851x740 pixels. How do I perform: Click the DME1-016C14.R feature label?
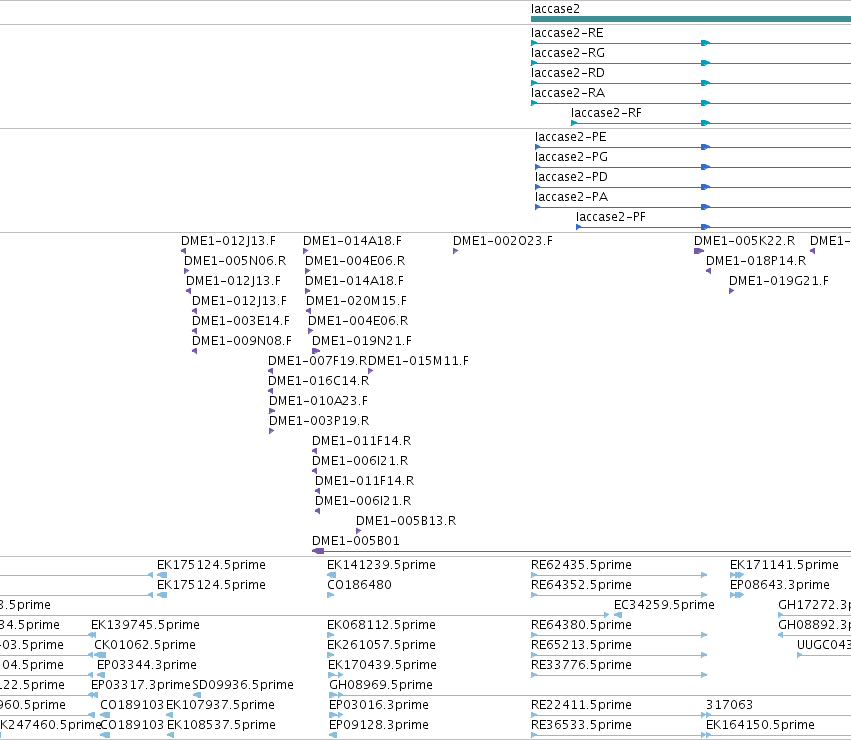point(319,381)
